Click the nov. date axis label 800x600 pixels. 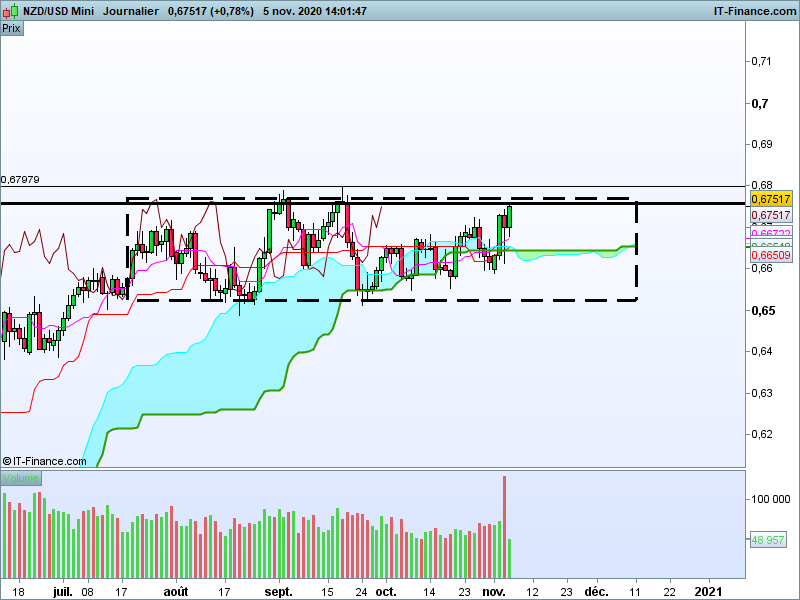coord(493,592)
